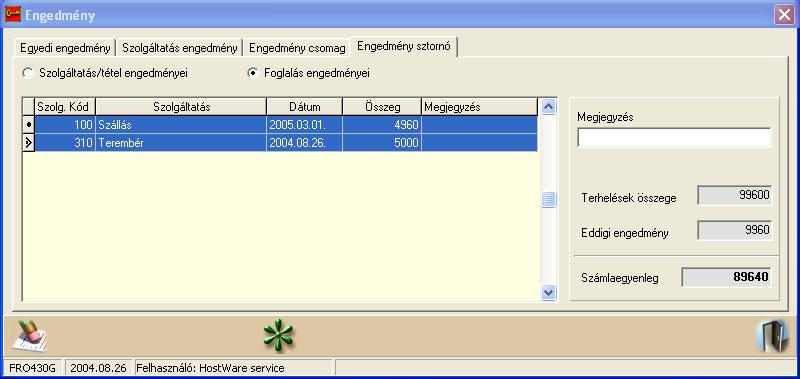Screen dimensions: 800x379
Task: Click the scrollbar up arrow
Action: (548, 107)
